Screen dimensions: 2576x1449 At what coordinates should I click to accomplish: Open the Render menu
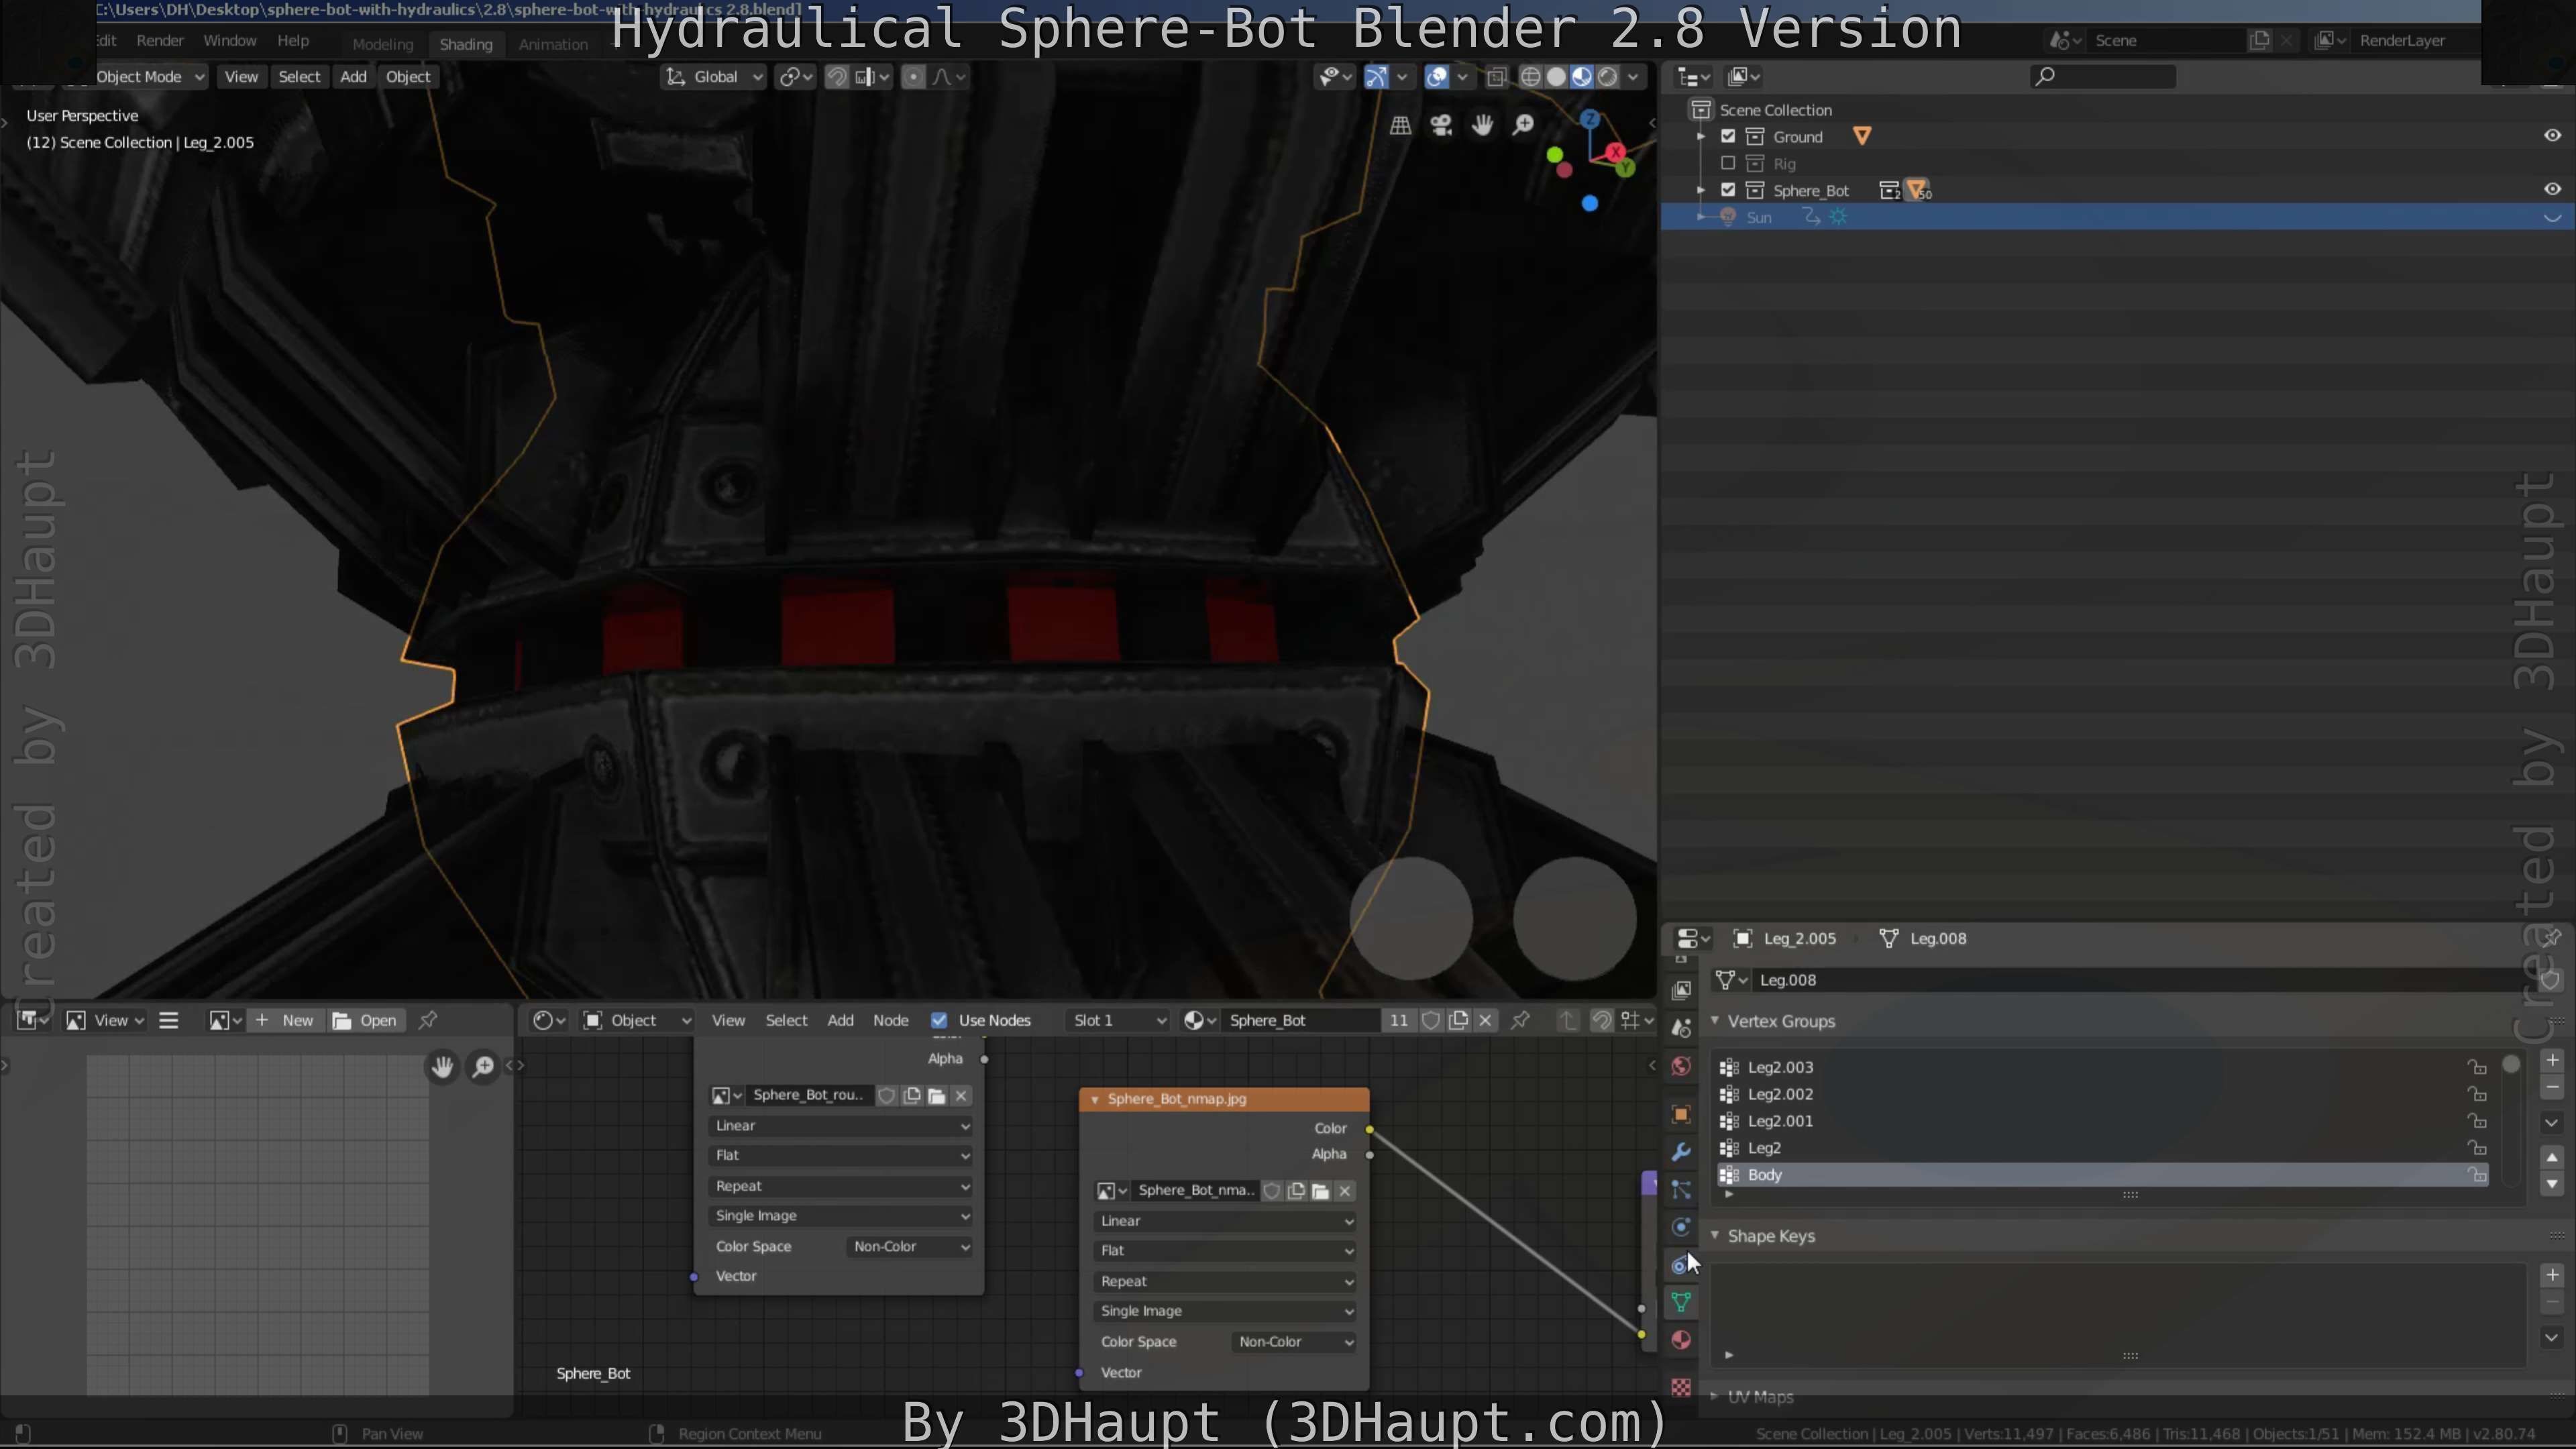pos(160,41)
